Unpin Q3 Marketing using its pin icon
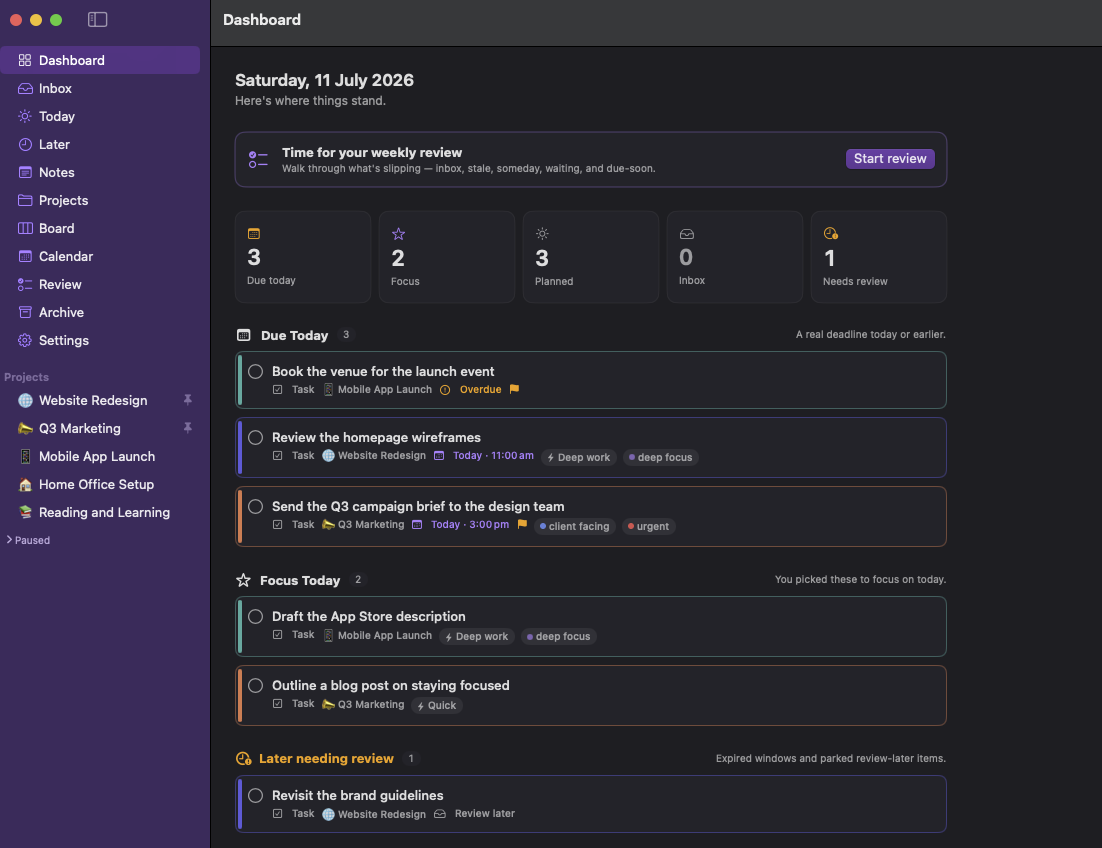 [x=188, y=428]
